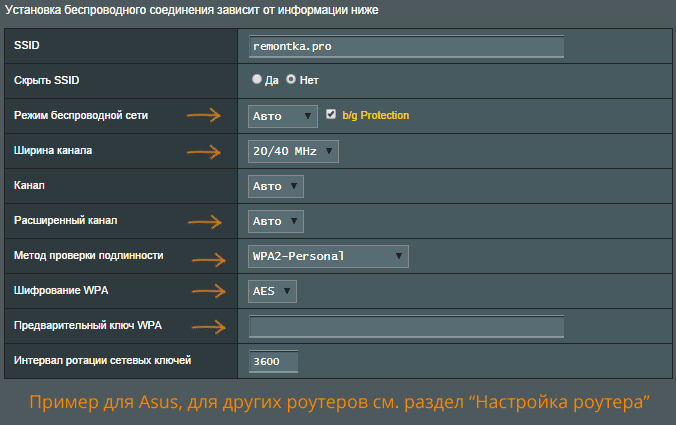Viewport: 676px width, 425px height.
Task: Select 'Да' to hide the SSID
Action: 257,79
